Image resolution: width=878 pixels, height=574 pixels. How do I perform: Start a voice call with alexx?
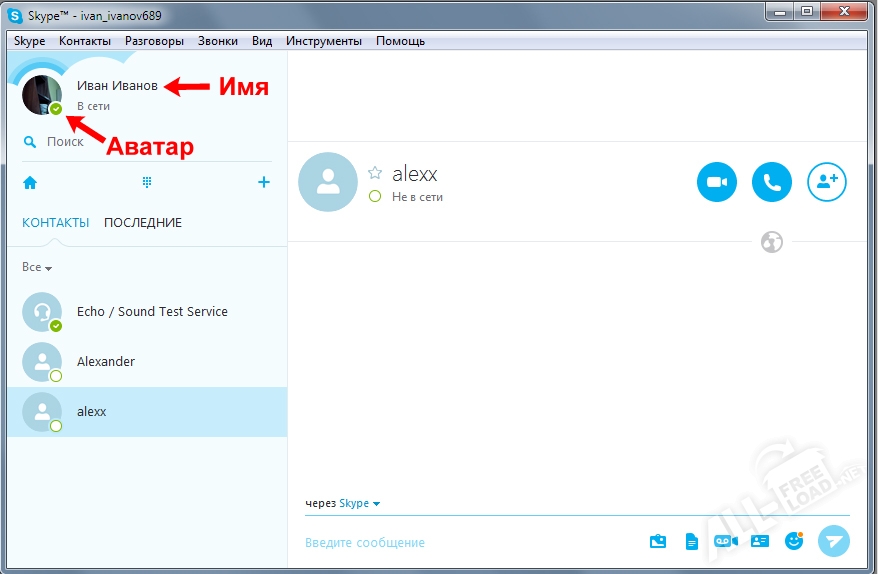tap(771, 182)
